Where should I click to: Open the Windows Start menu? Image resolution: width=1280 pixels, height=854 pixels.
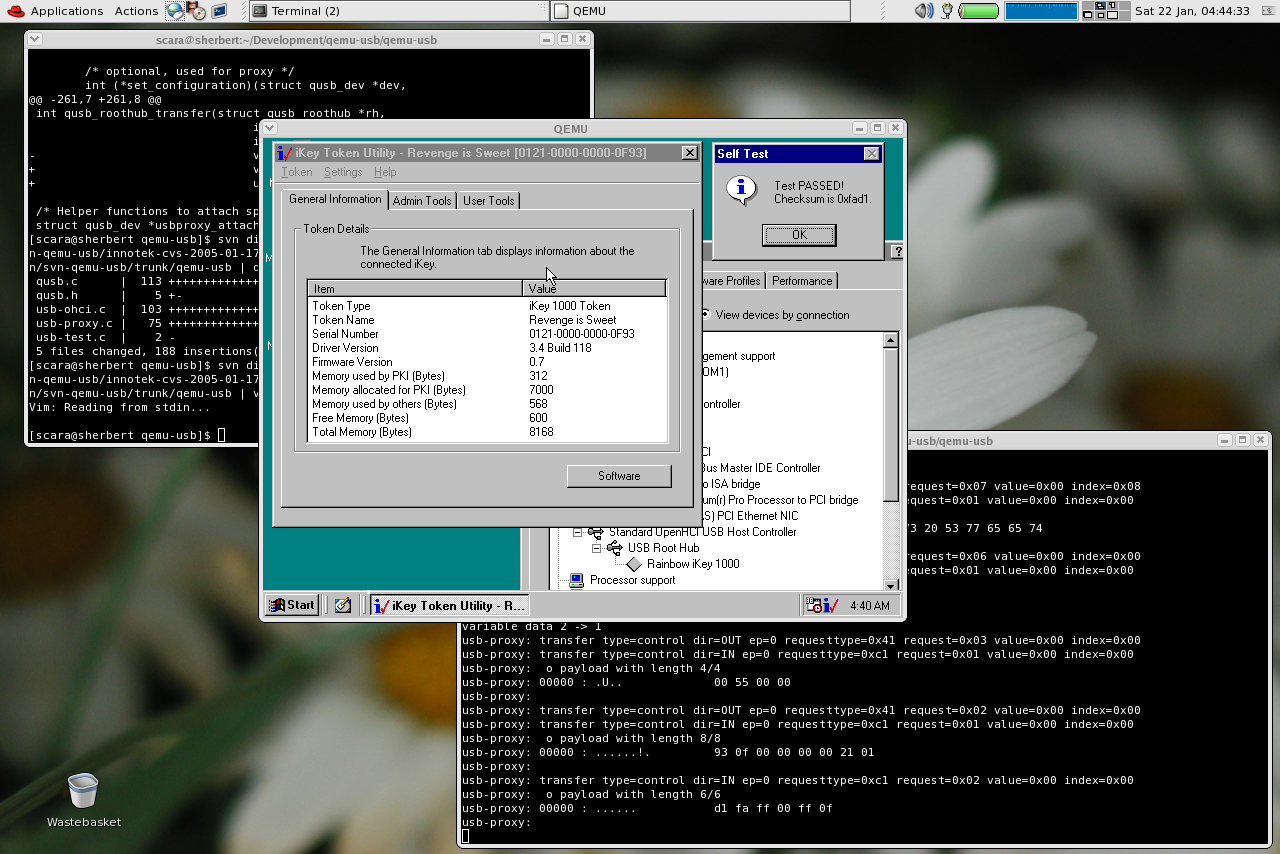click(292, 605)
